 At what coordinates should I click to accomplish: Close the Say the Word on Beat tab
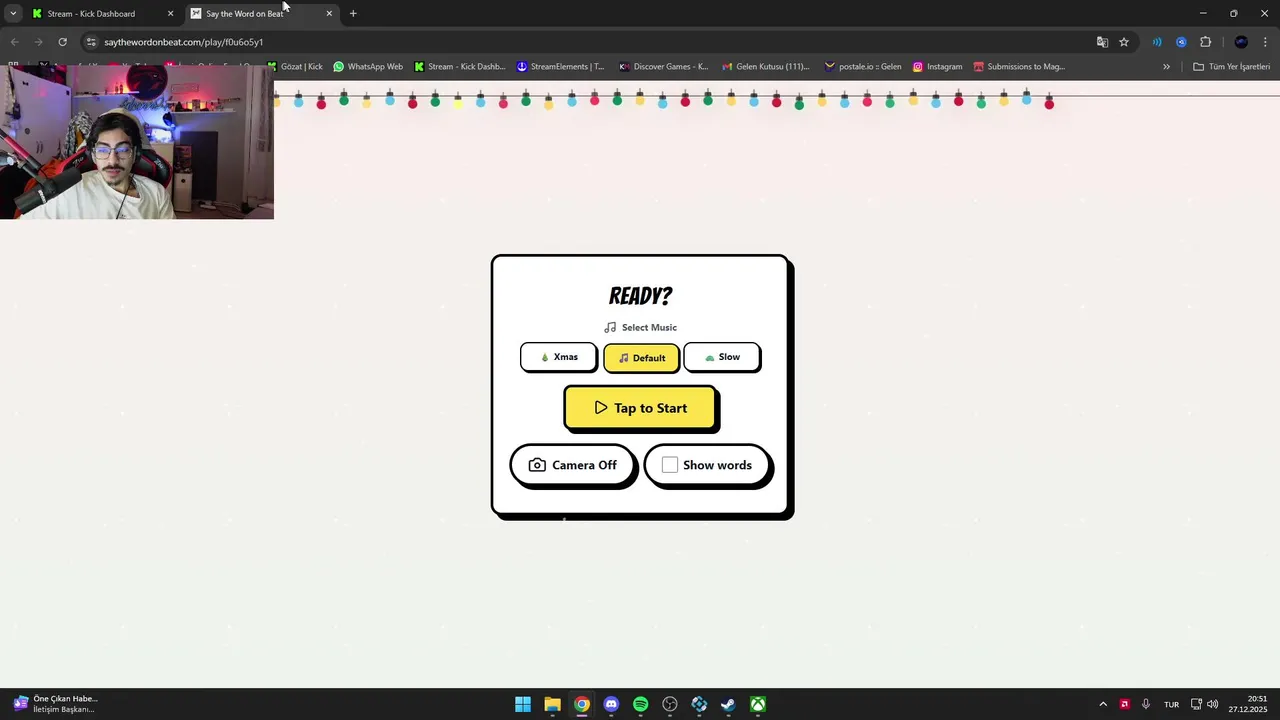coord(329,14)
